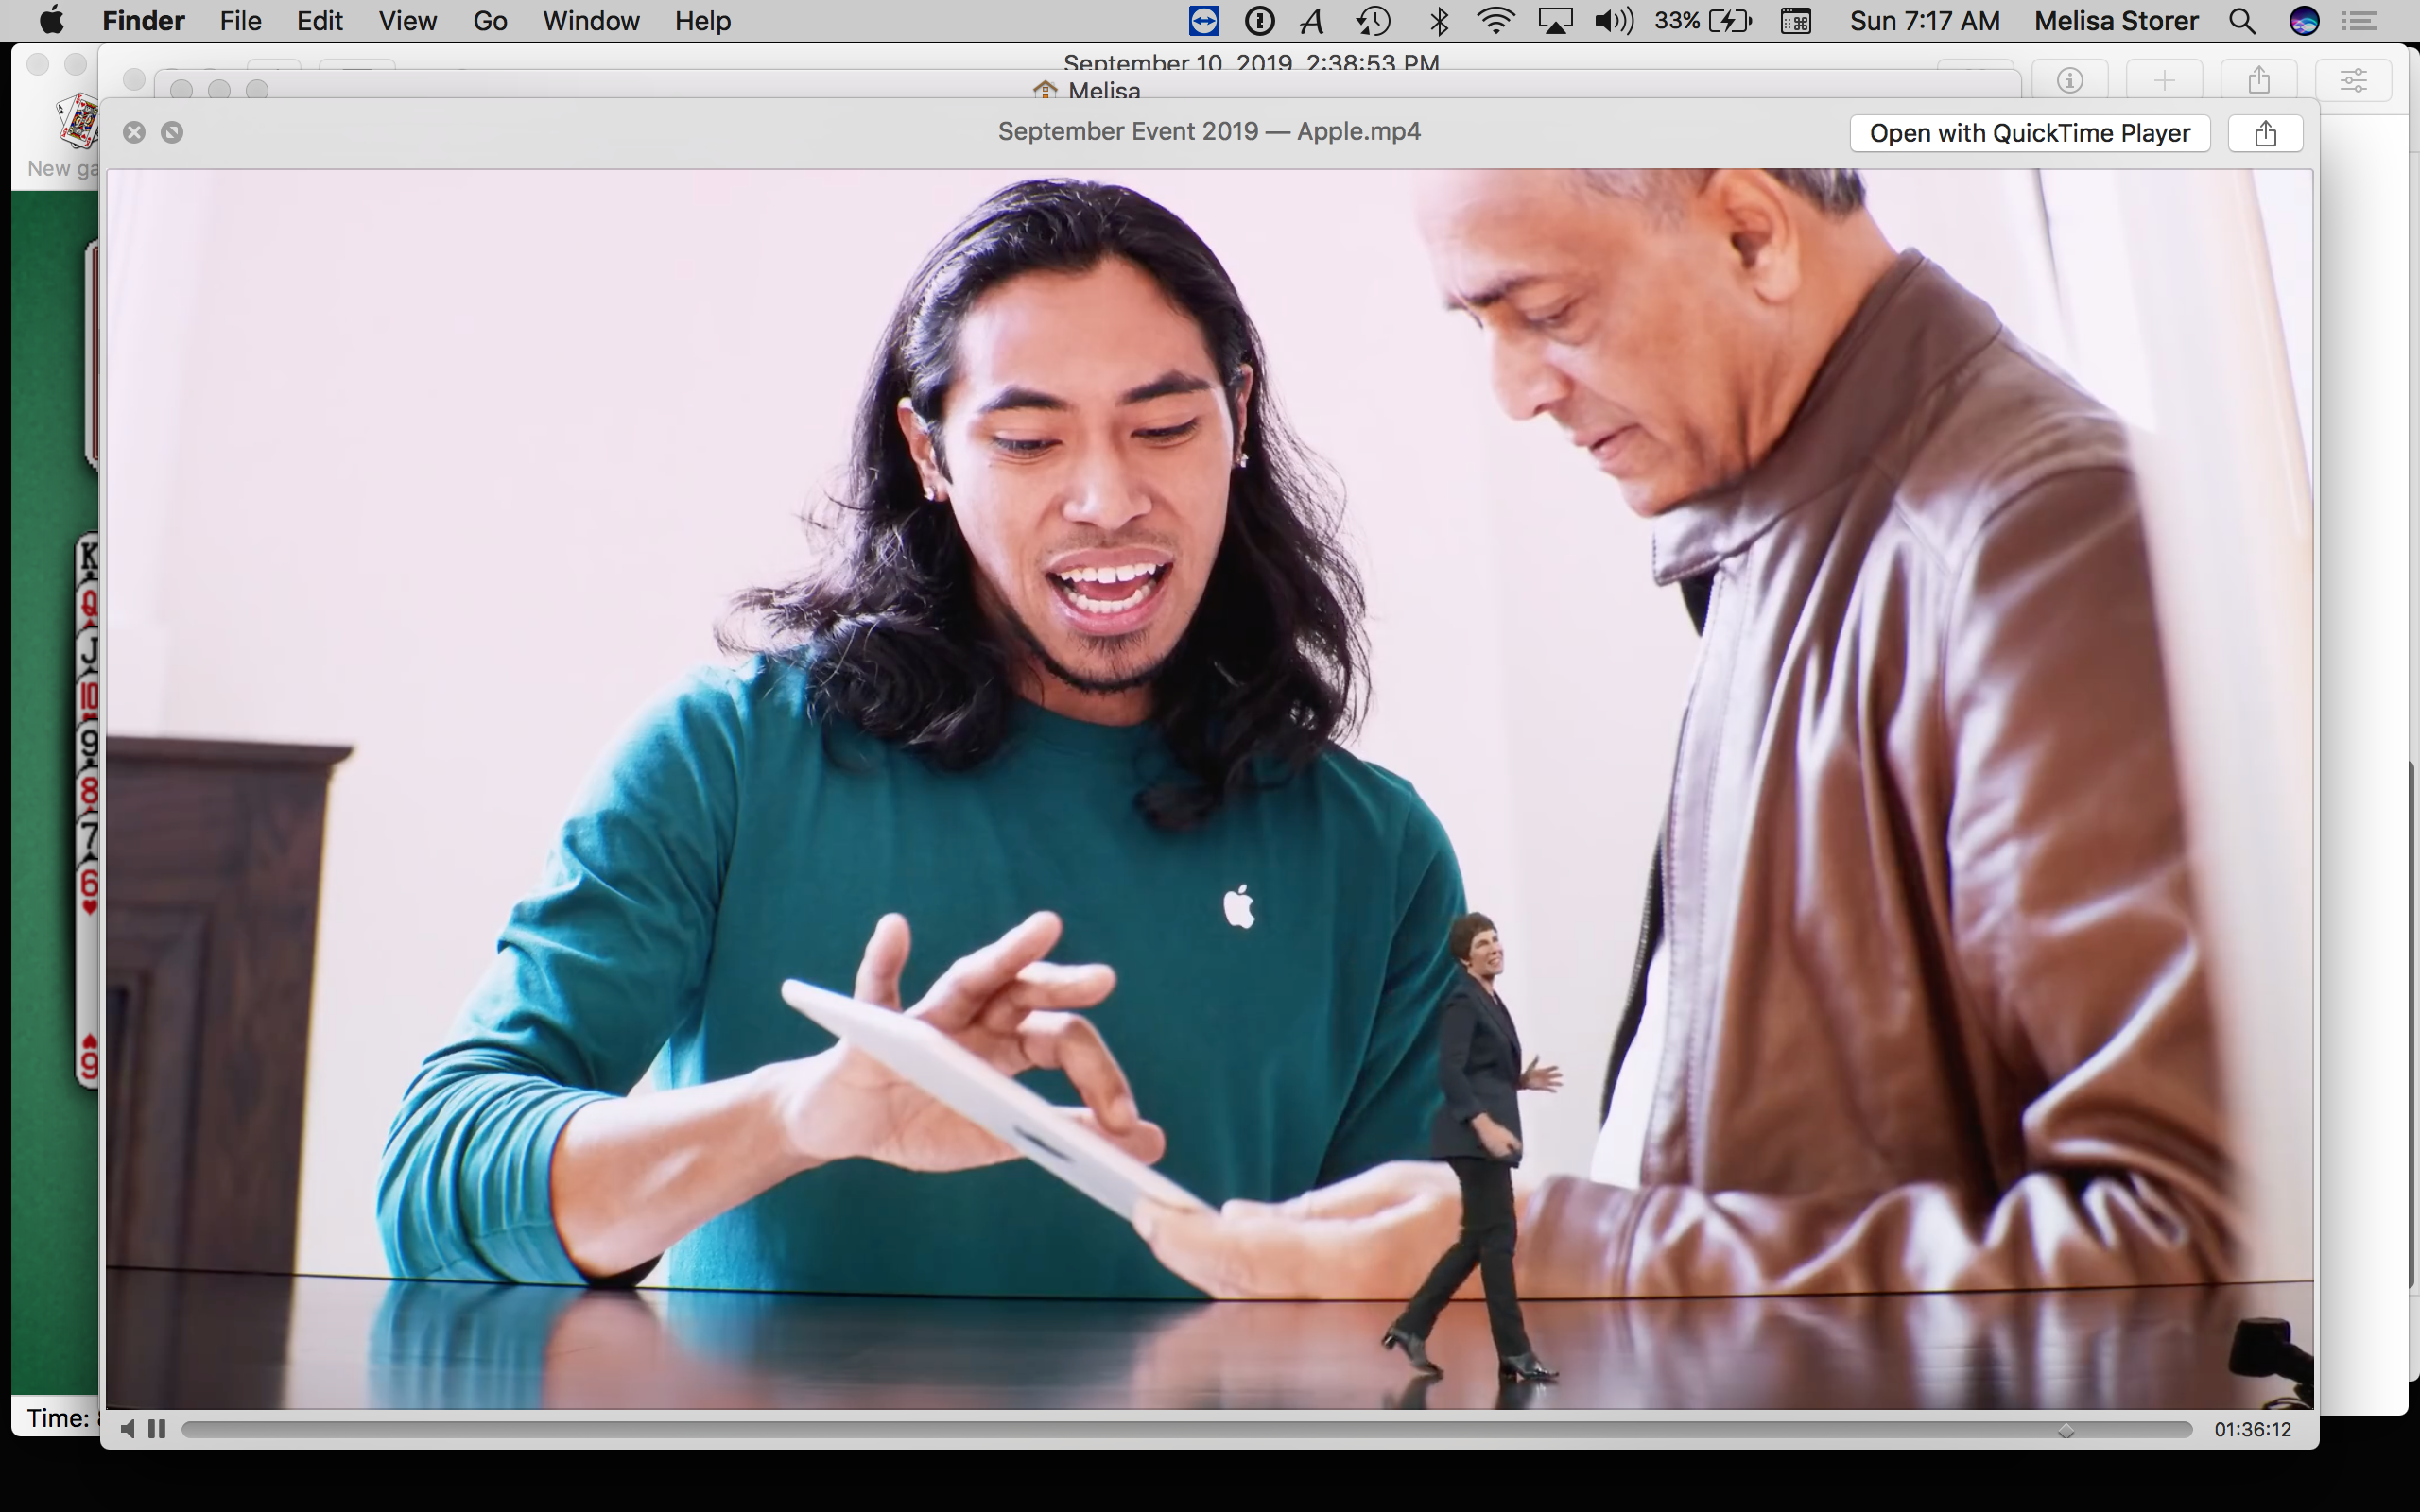
Task: Click the battery 33% status
Action: pyautogui.click(x=1702, y=21)
